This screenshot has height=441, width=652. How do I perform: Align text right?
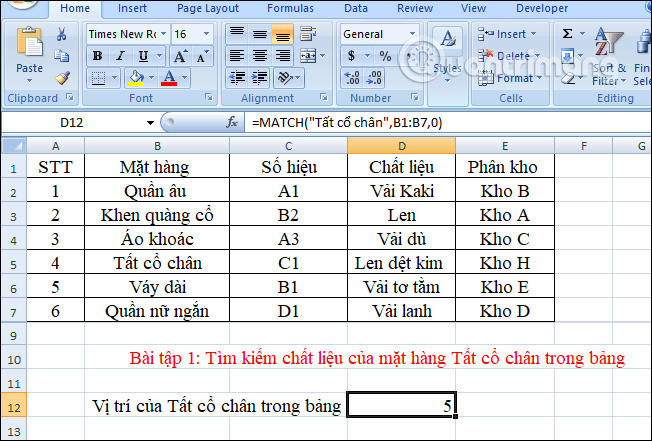point(283,56)
